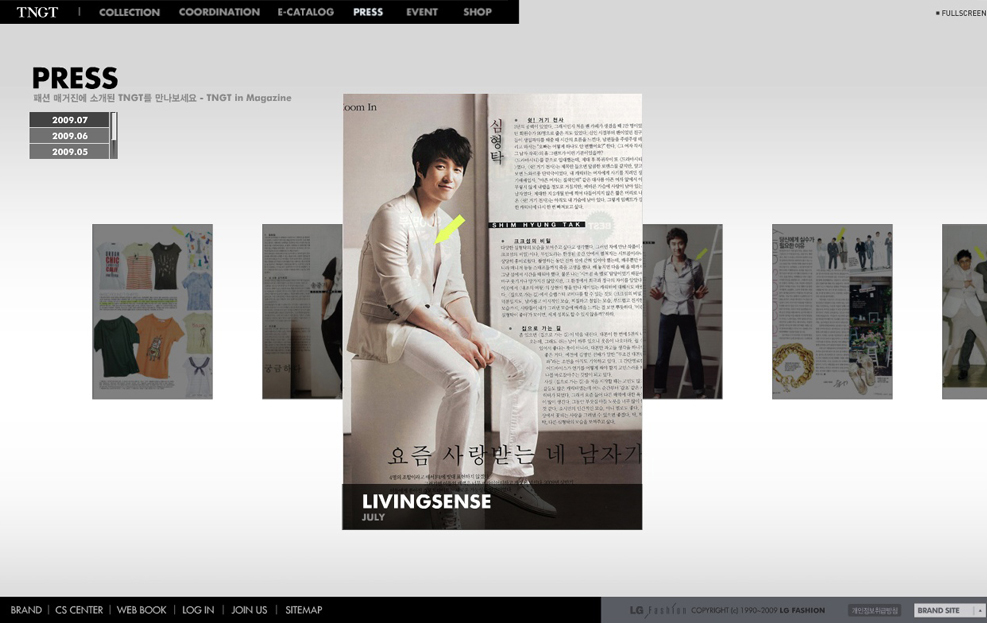This screenshot has height=623, width=987.
Task: Click the FULLSCREEN bullet icon
Action: (937, 13)
